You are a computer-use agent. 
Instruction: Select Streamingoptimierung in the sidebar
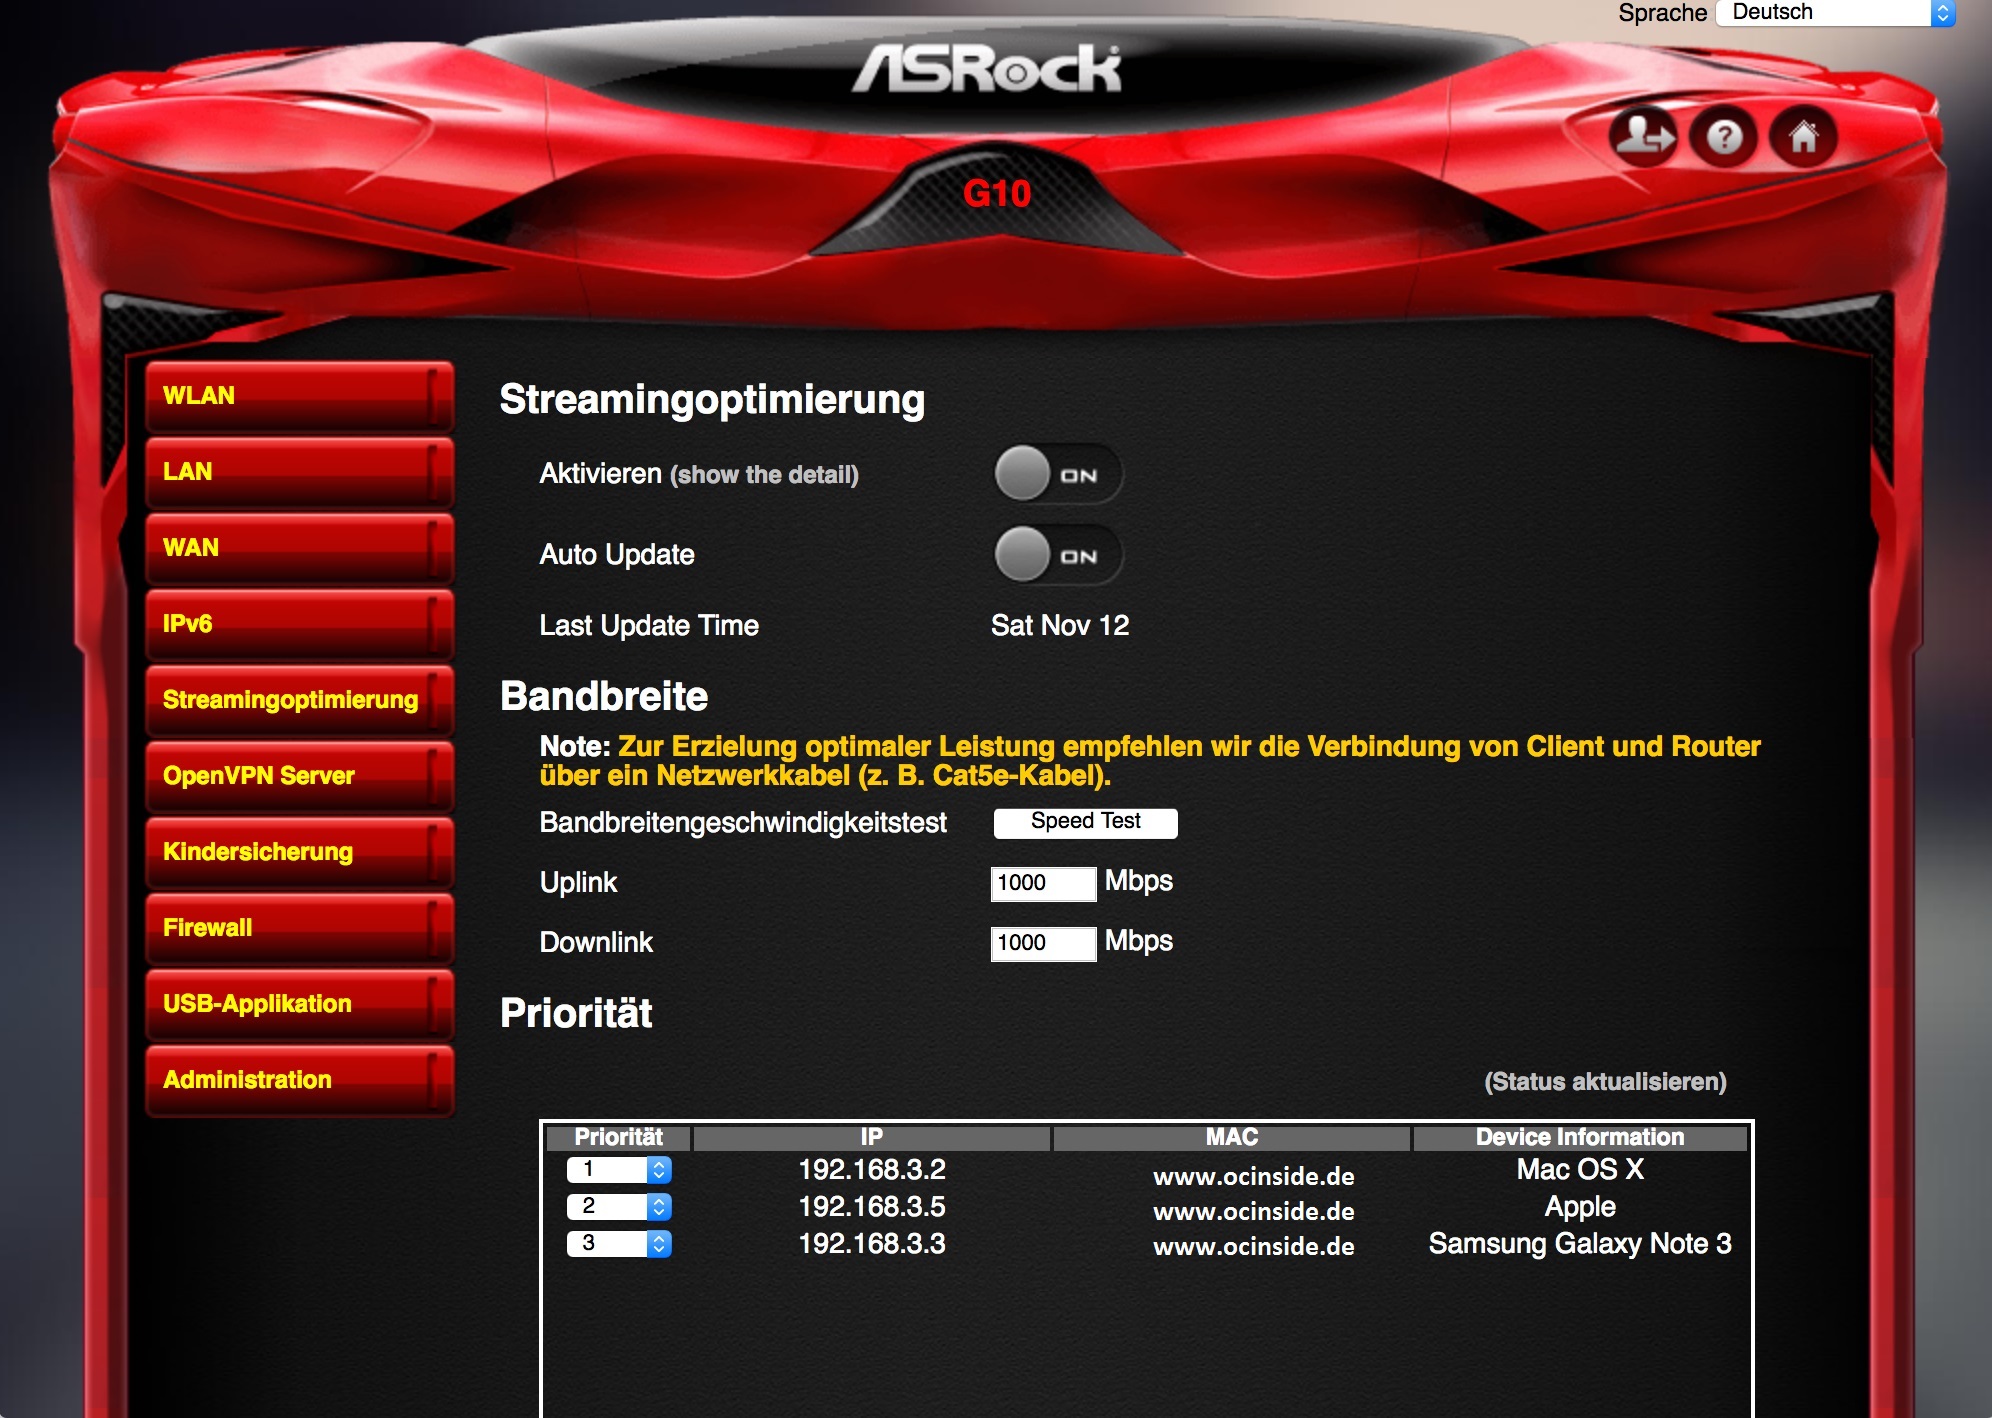pyautogui.click(x=299, y=700)
